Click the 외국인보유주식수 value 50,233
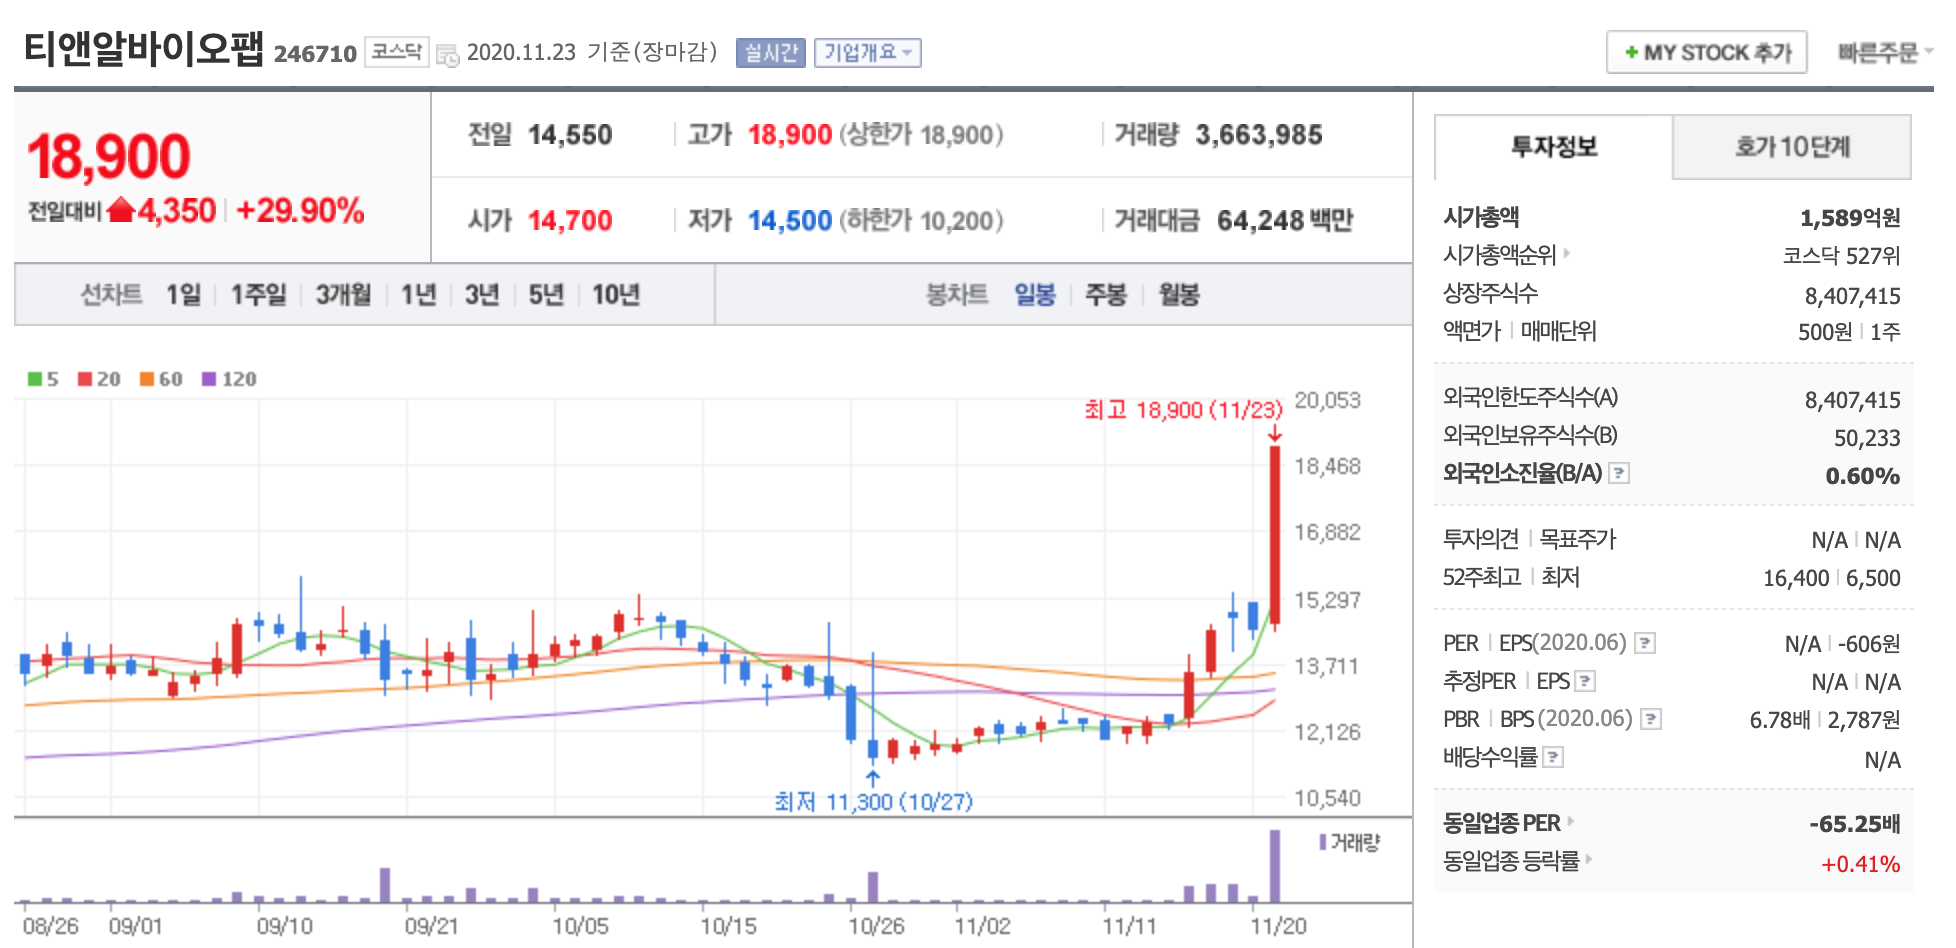Screen dimensions: 1956x948 click(x=1867, y=438)
